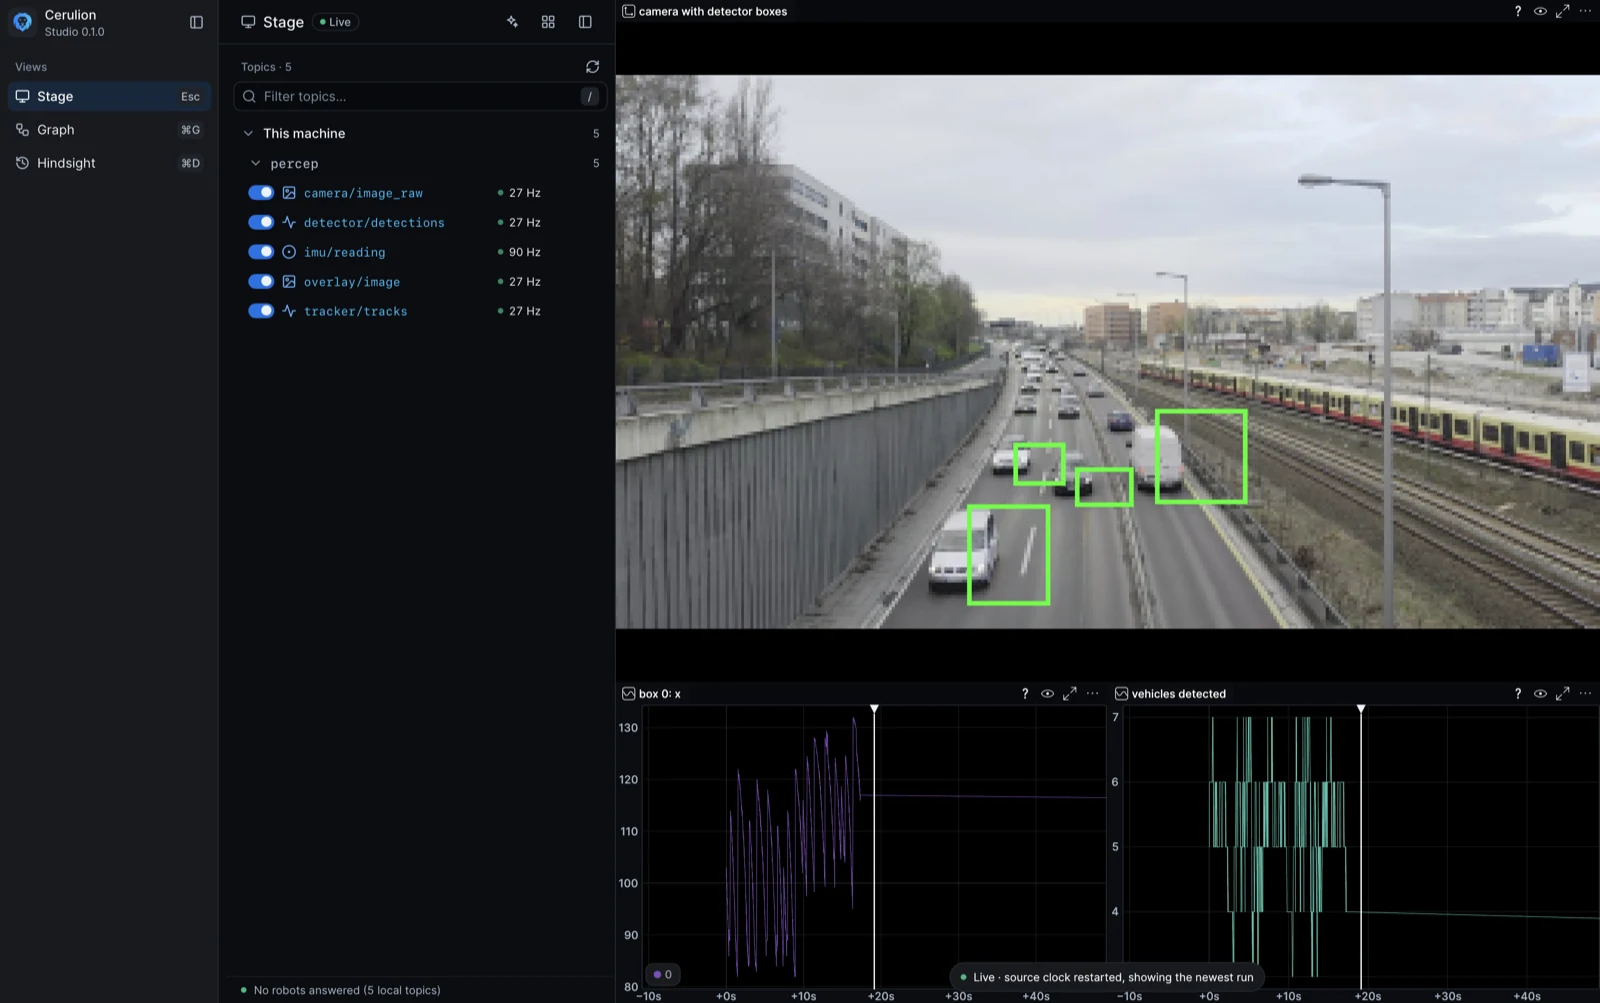Toggle detector/detections topic switch

pyautogui.click(x=261, y=222)
